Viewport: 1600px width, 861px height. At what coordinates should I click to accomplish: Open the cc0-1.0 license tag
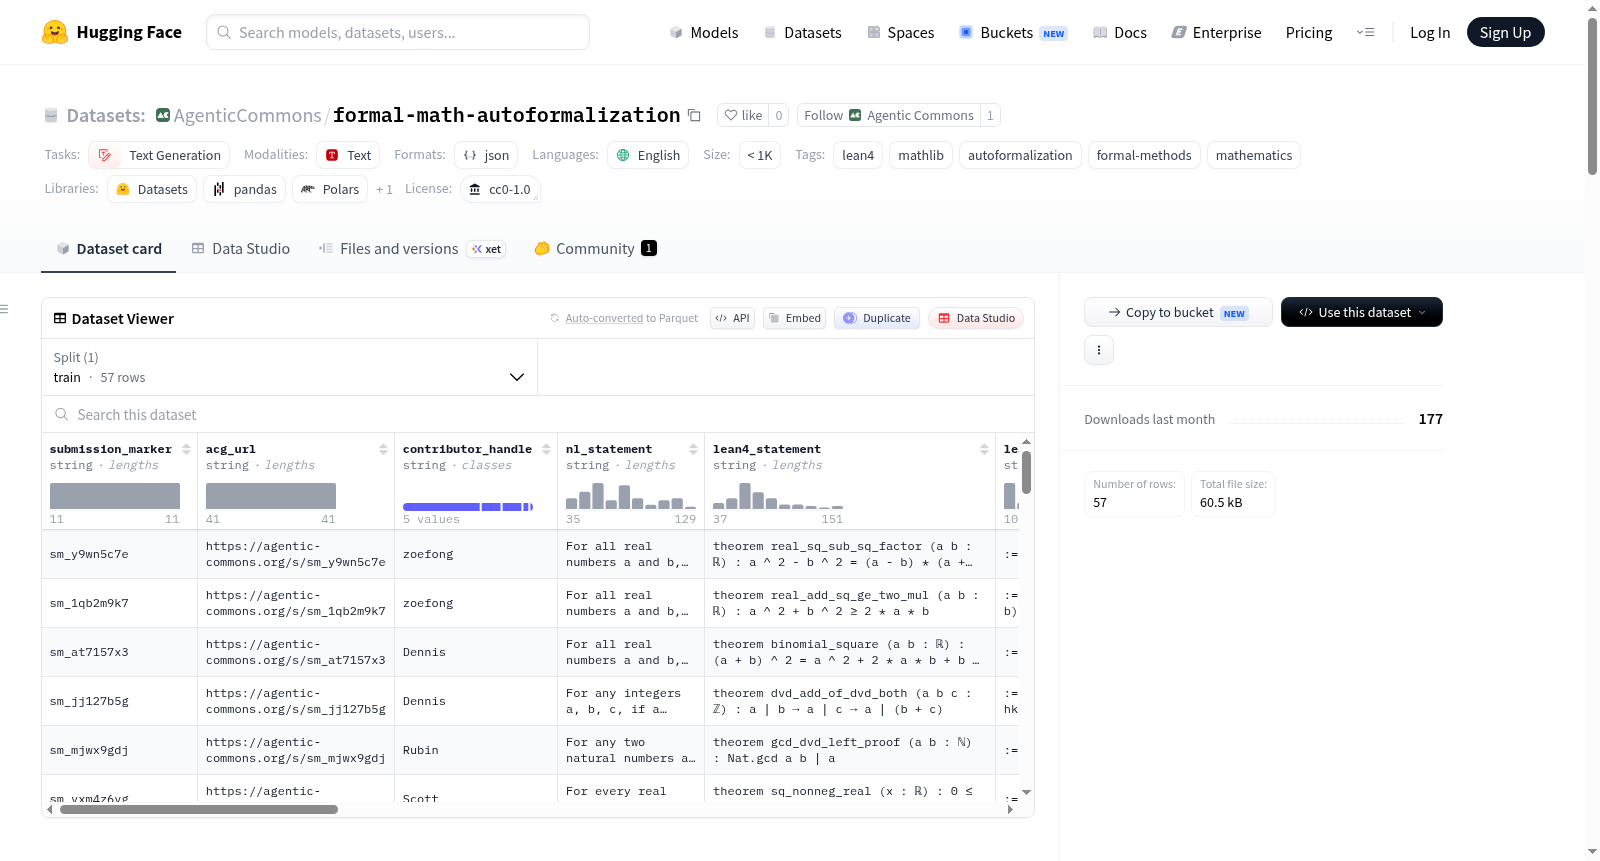(x=500, y=189)
